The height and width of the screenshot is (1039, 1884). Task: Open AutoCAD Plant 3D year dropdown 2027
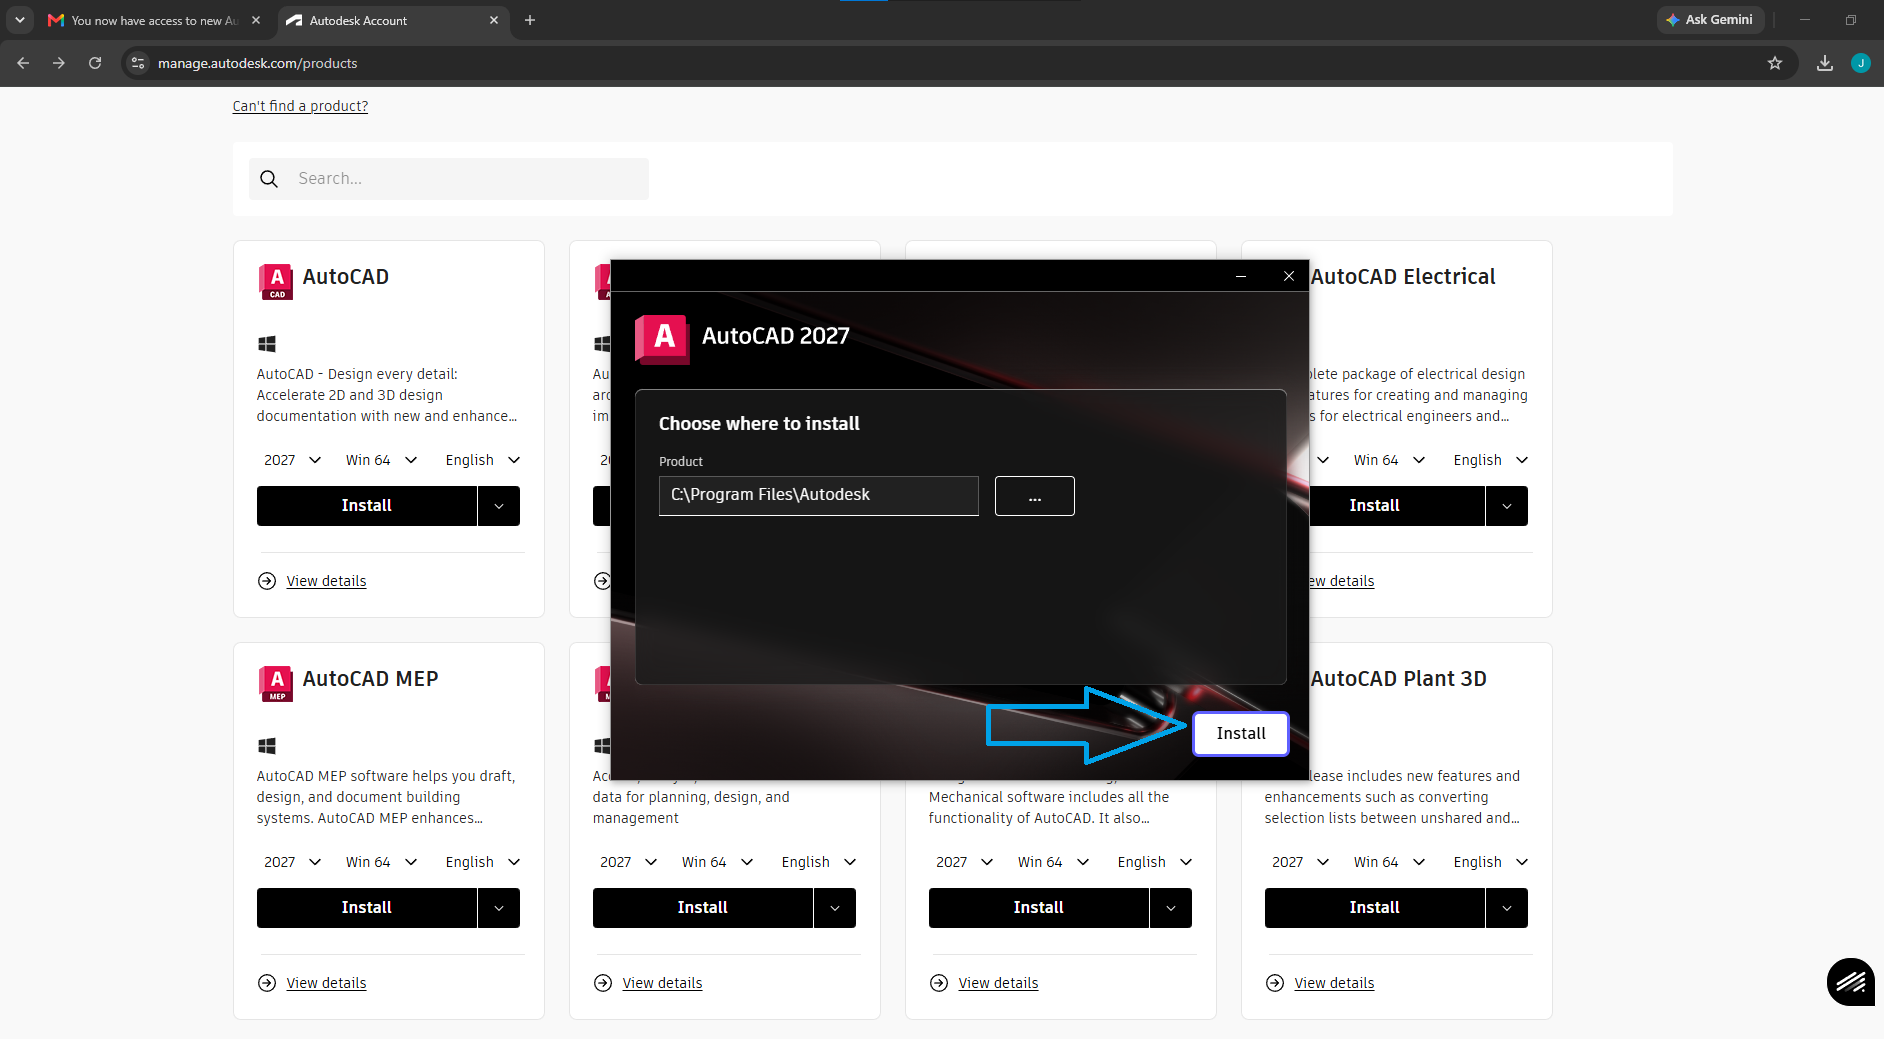click(x=1300, y=862)
